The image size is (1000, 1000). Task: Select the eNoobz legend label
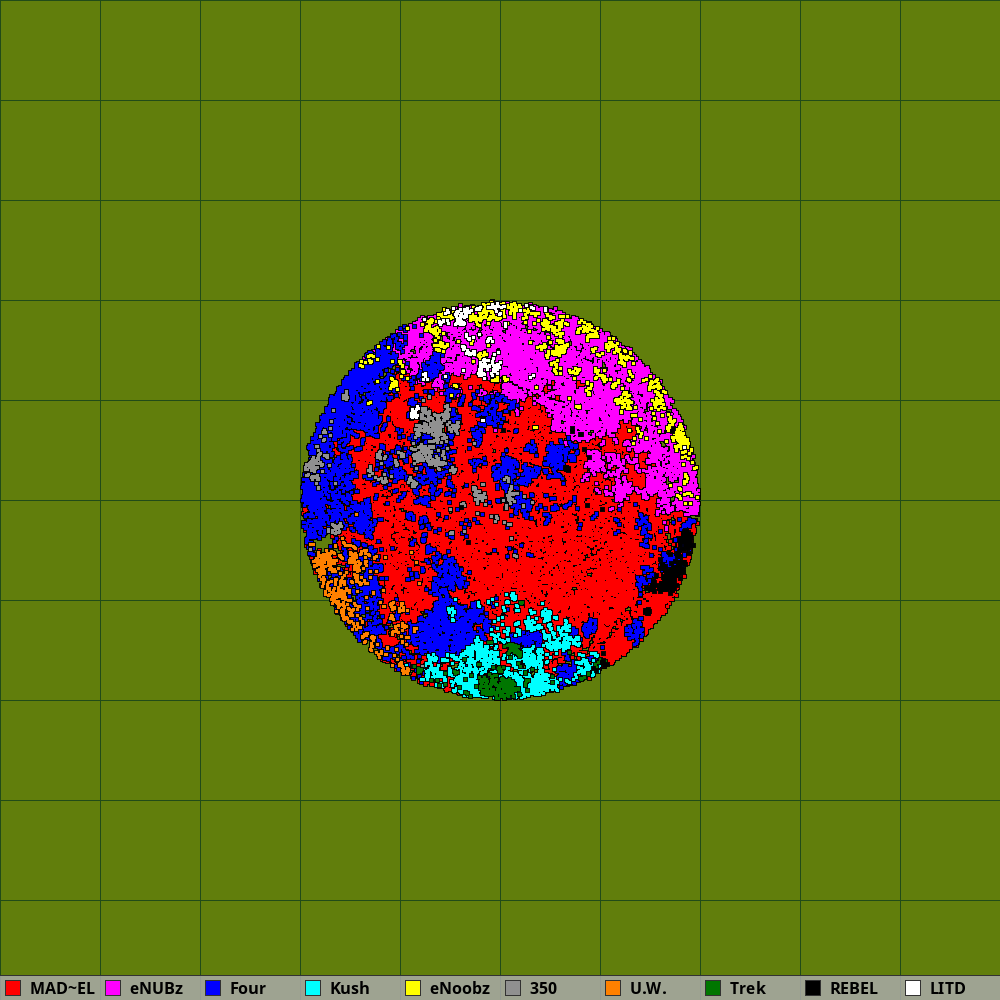[x=459, y=988]
